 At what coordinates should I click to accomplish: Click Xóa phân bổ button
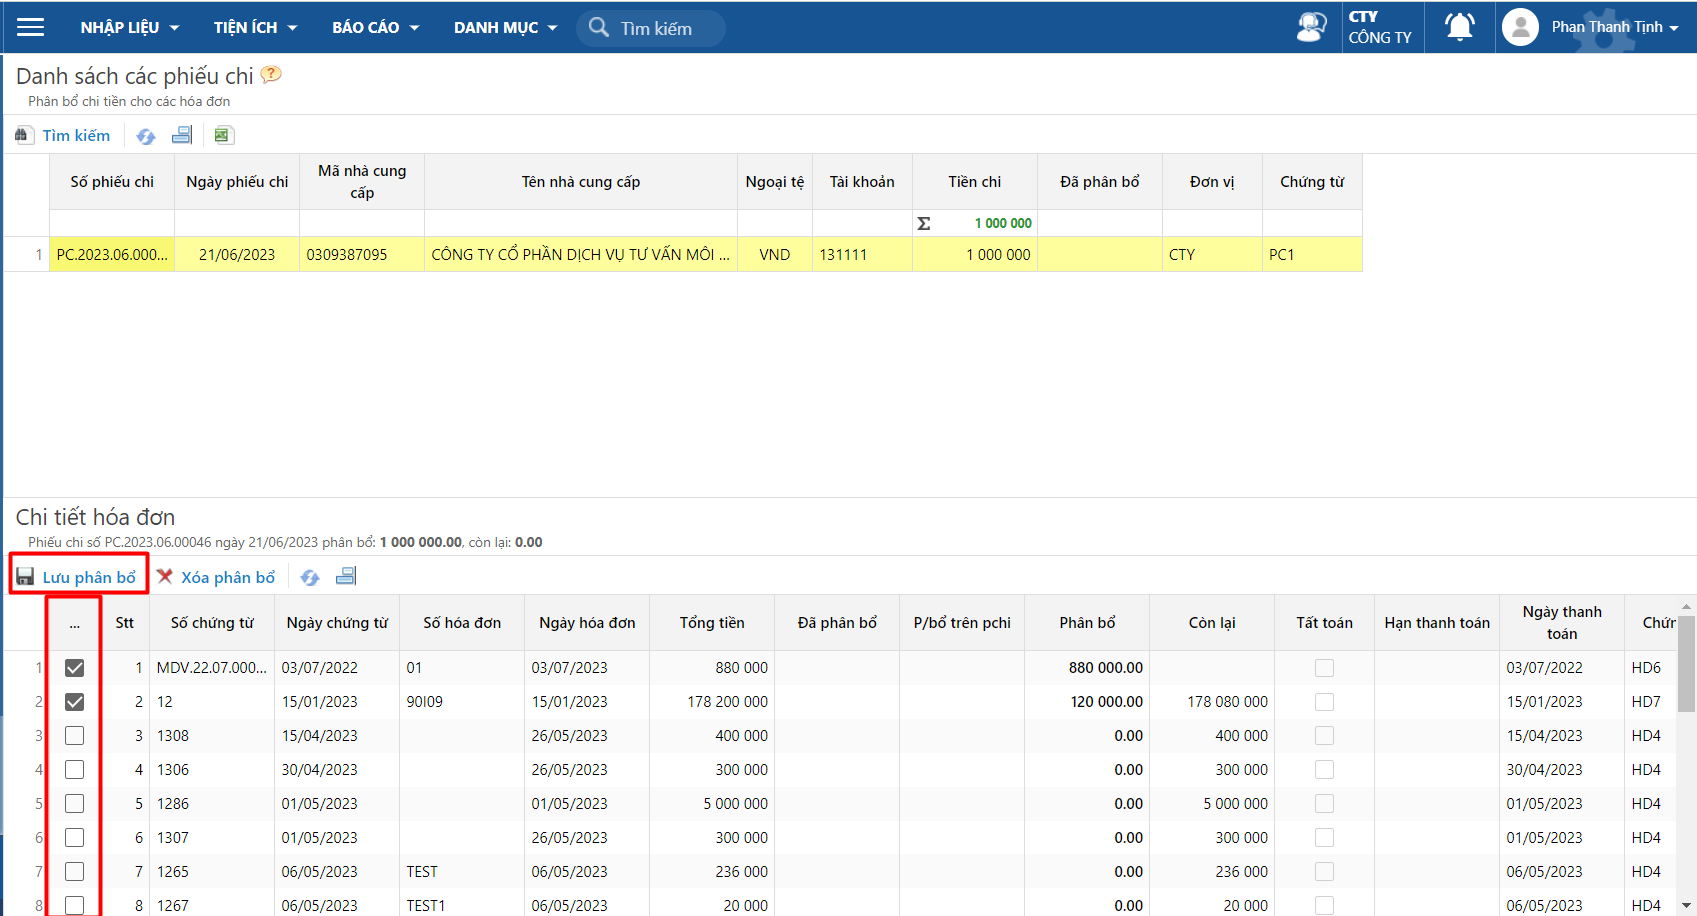(x=216, y=577)
